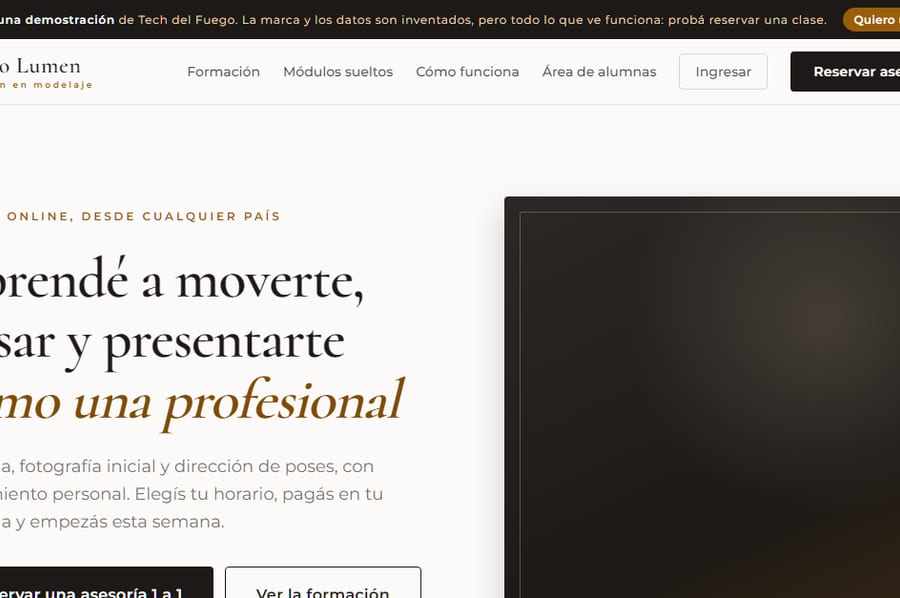Click the "ONLINE, DESDE CUALQUIER PAÍS" tagline
This screenshot has height=598, width=900.
pos(143,216)
